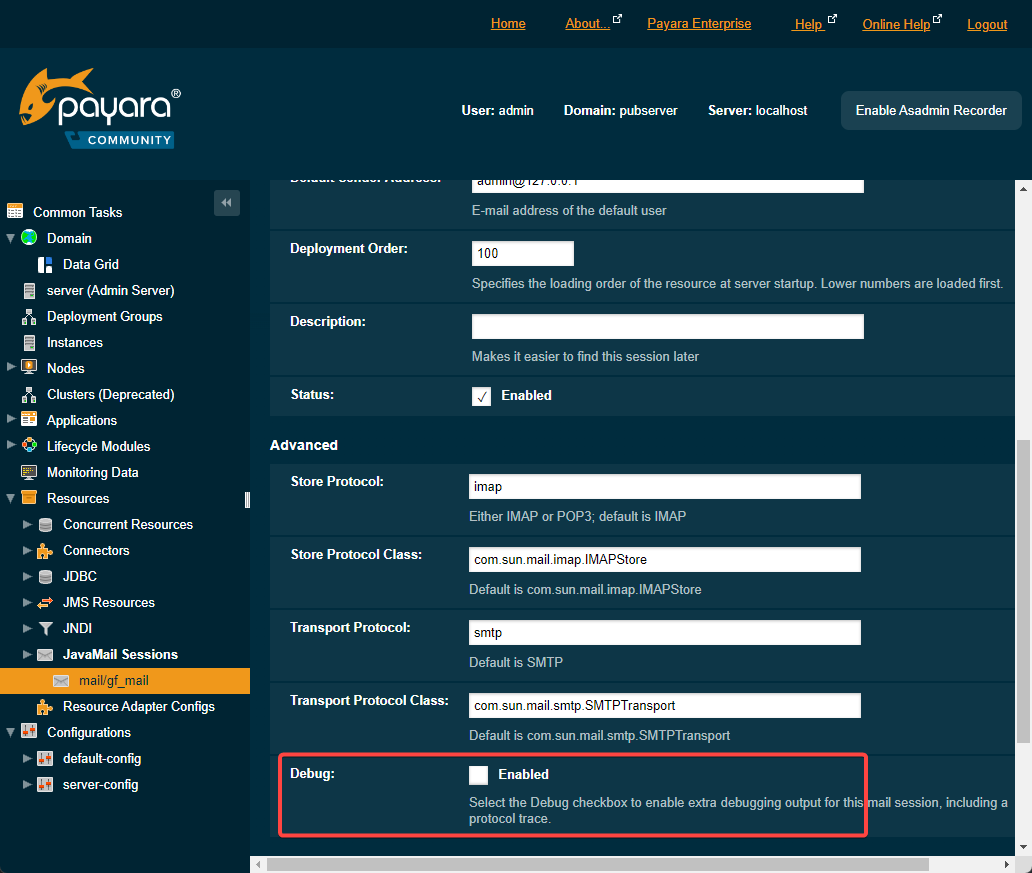Click the JNDI funnel icon
This screenshot has width=1032, height=873.
pyautogui.click(x=45, y=628)
